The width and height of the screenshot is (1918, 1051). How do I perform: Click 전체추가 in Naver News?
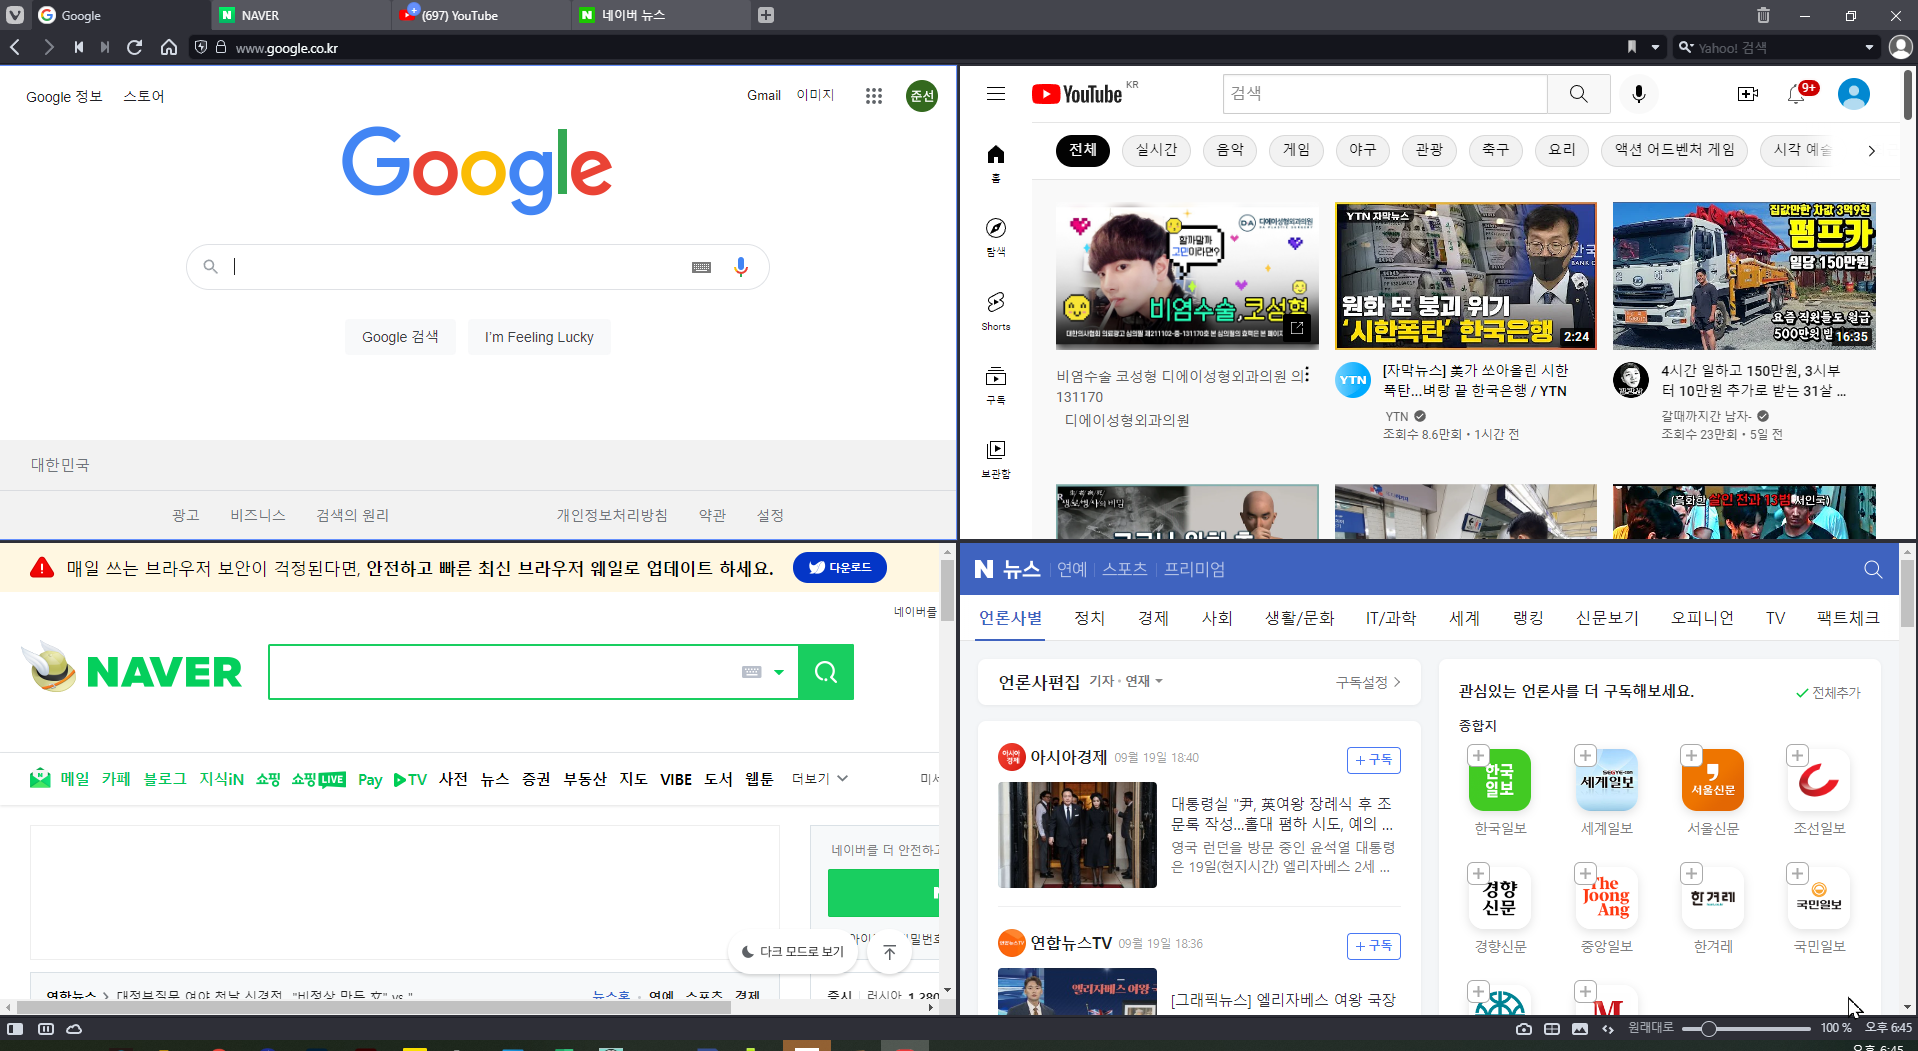[x=1828, y=692]
